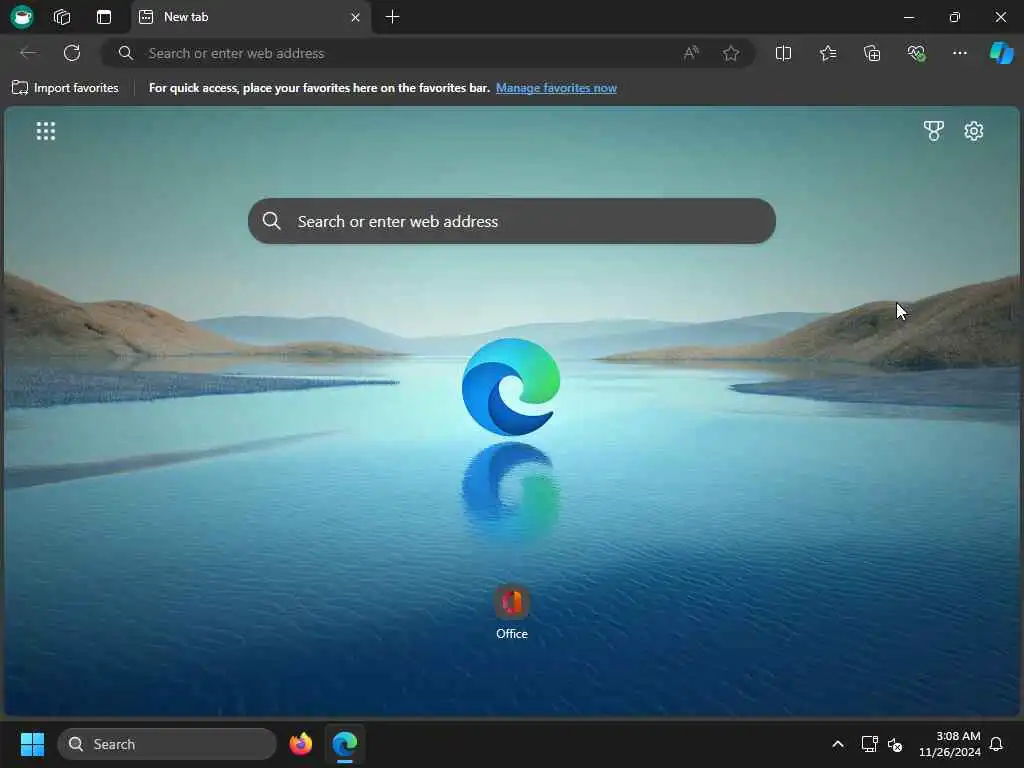
Task: Click the magnifier in central search box
Action: tap(272, 221)
